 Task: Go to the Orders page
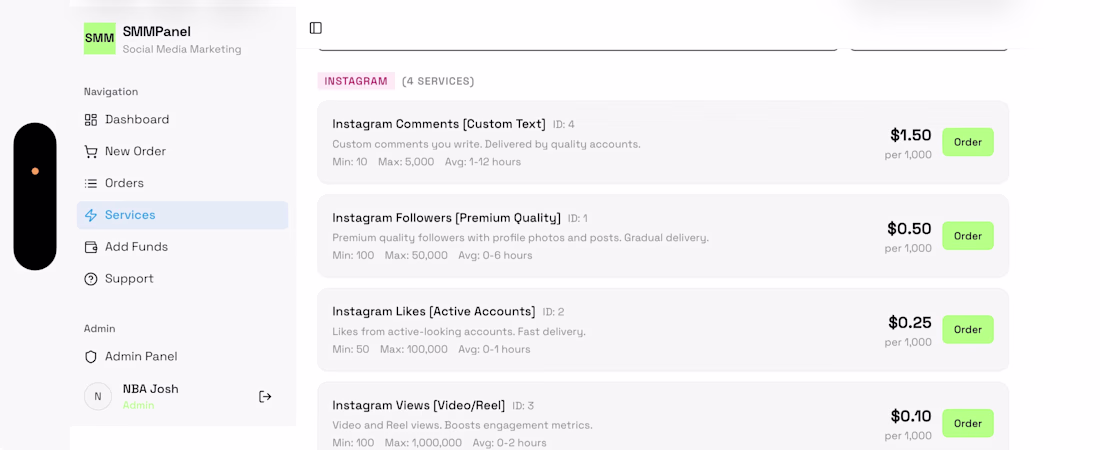coord(124,184)
